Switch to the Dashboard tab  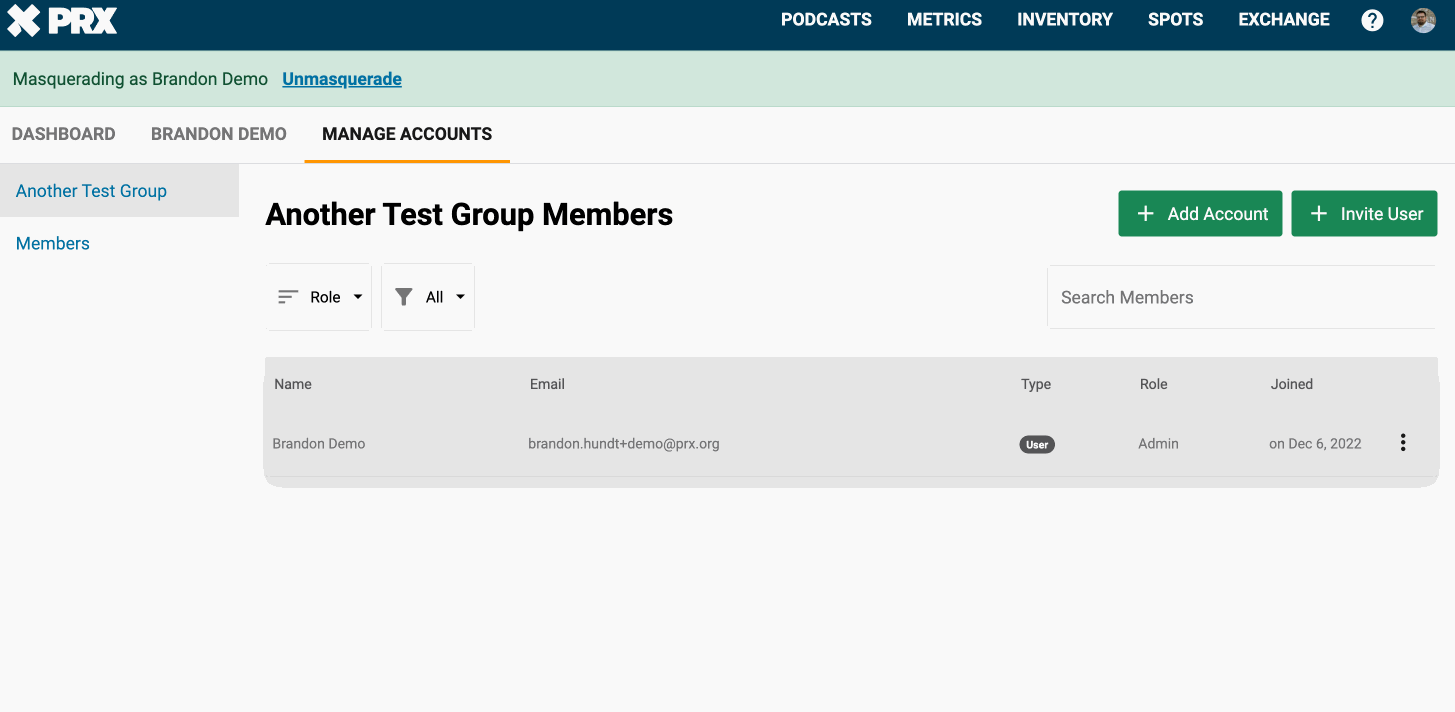point(63,133)
